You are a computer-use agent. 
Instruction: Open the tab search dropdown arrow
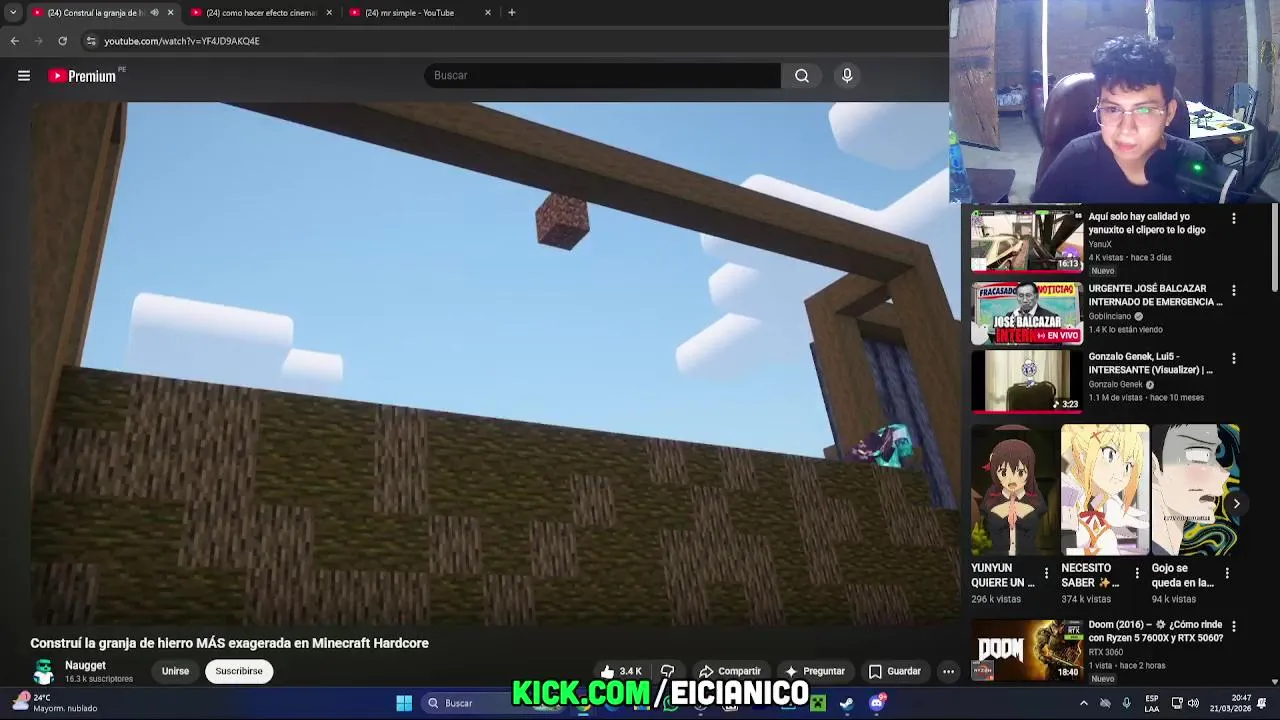pyautogui.click(x=13, y=13)
